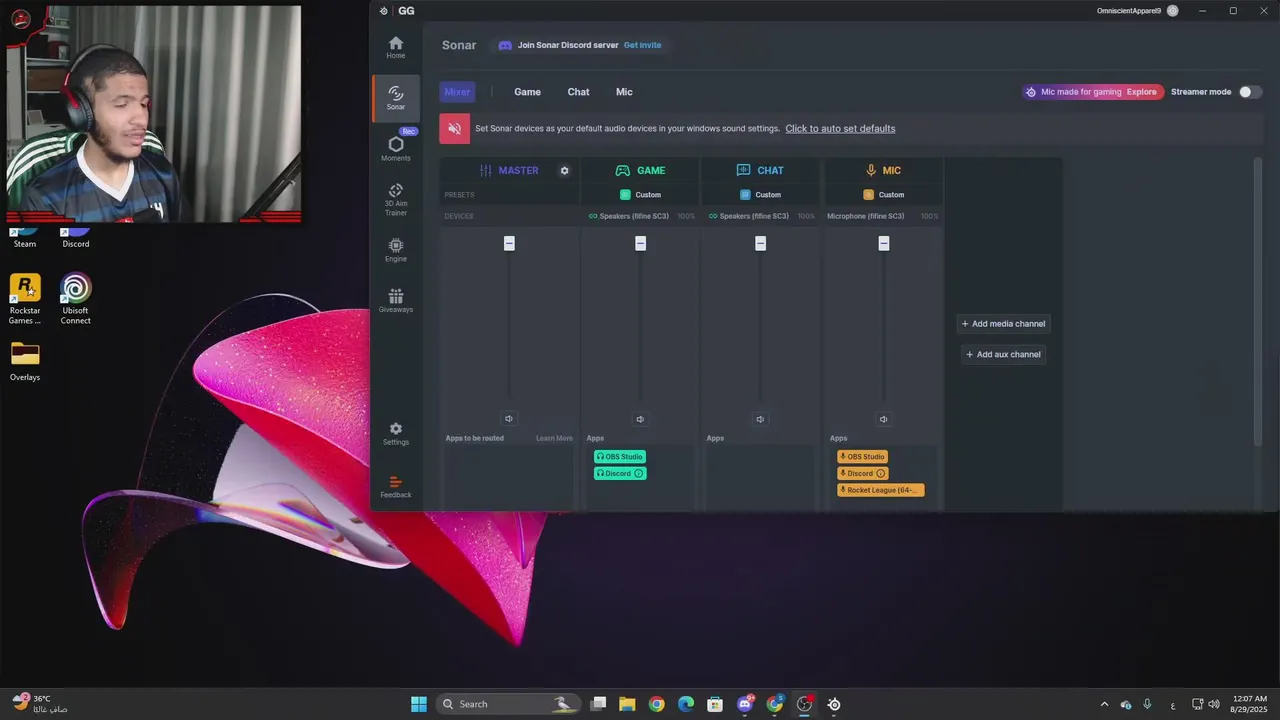Viewport: 1280px width, 720px height.
Task: Click Discord info icon in Mic apps
Action: (881, 474)
